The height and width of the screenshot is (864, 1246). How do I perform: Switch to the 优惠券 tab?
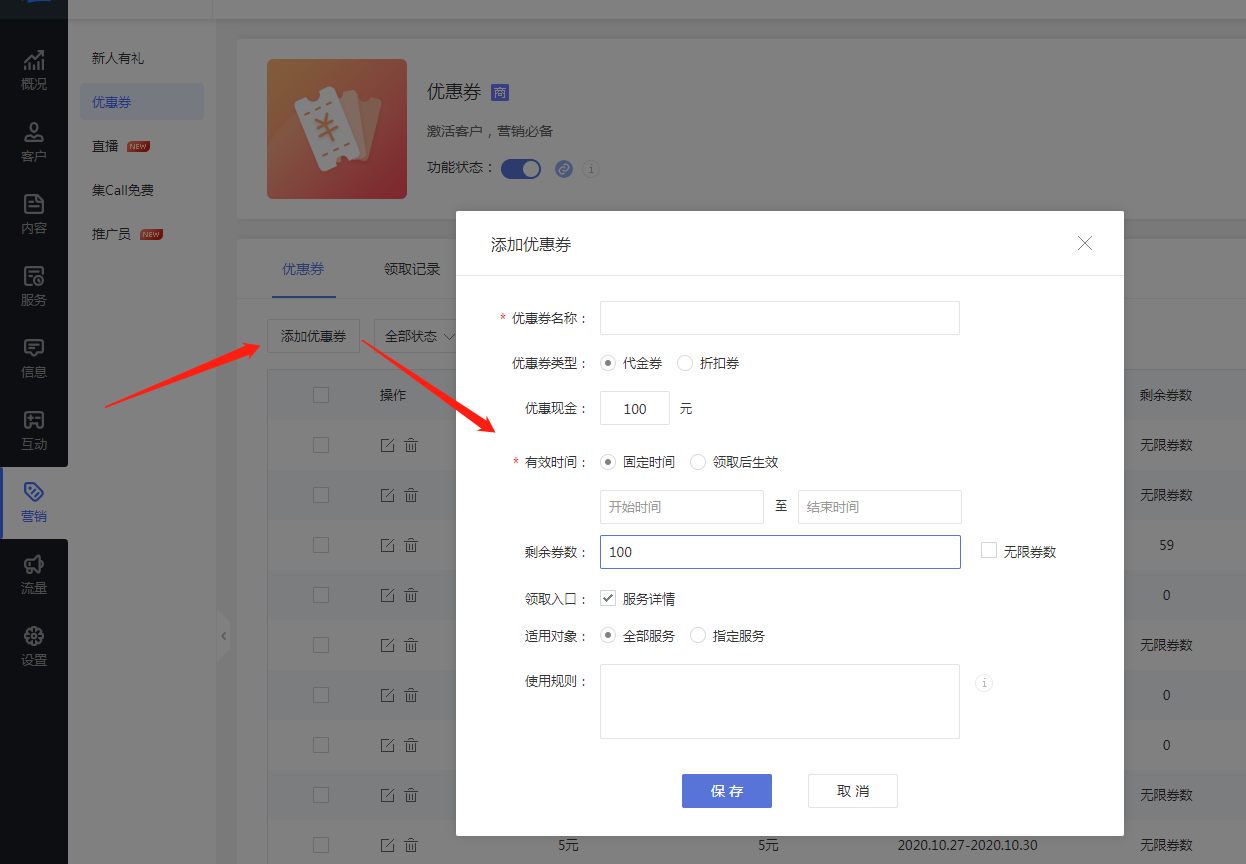tap(303, 269)
